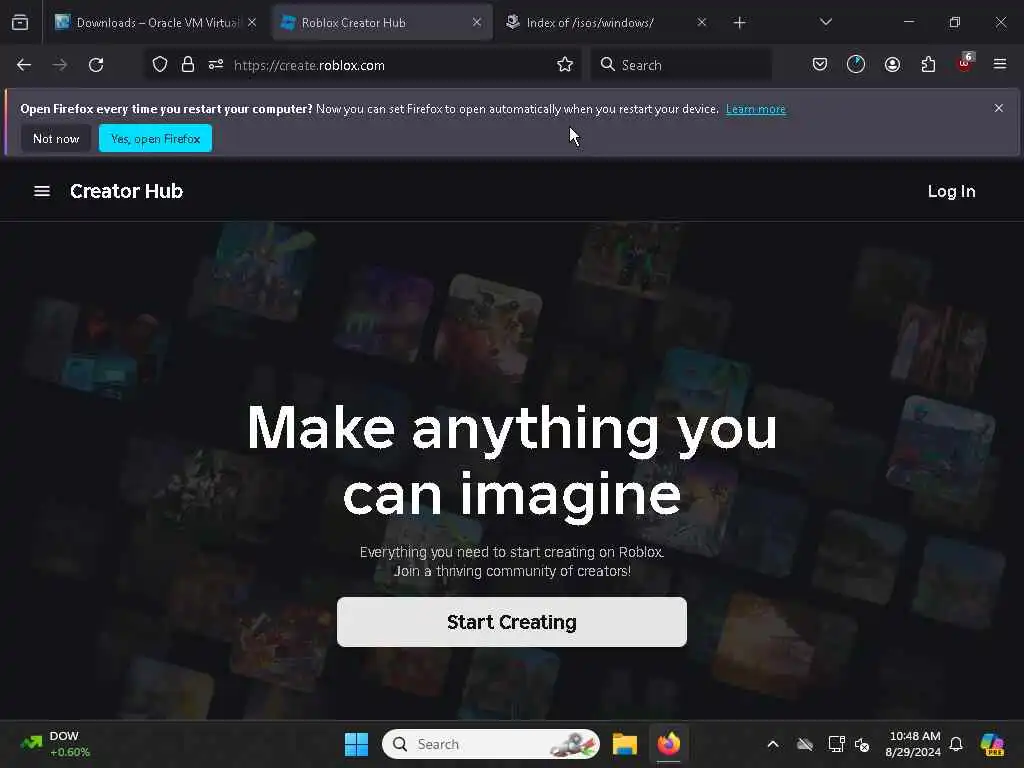The height and width of the screenshot is (768, 1024).
Task: Dismiss the Firefox startup notification bar
Action: point(999,108)
